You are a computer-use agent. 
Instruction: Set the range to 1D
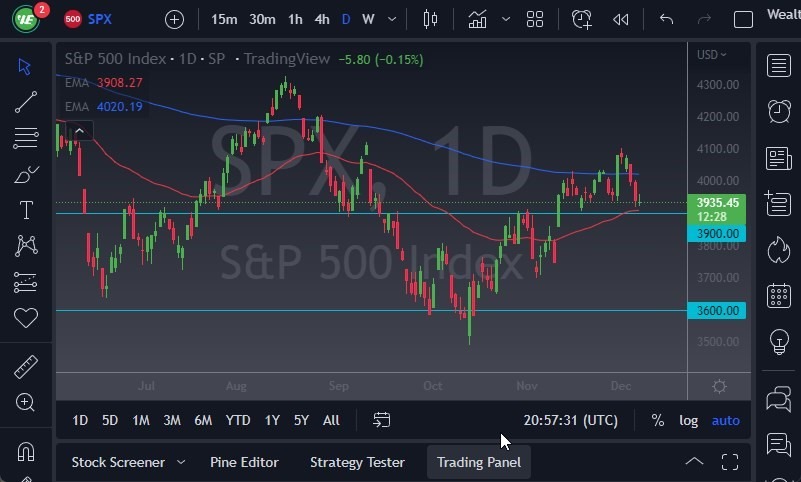click(x=80, y=420)
